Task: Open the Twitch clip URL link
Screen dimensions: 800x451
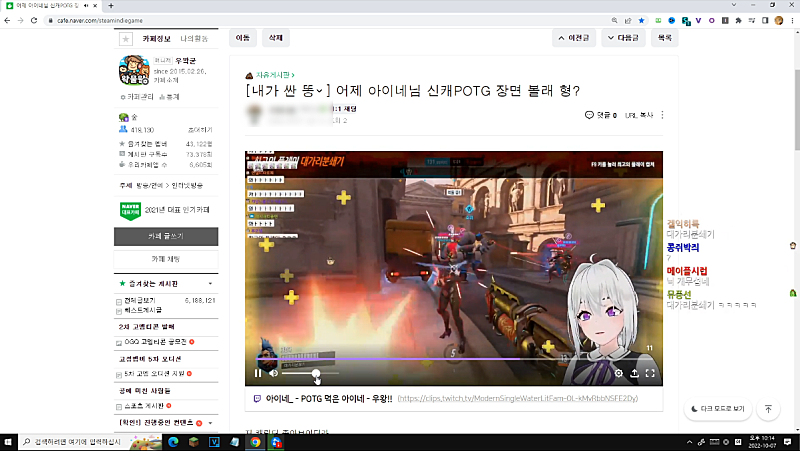Action: click(x=517, y=398)
